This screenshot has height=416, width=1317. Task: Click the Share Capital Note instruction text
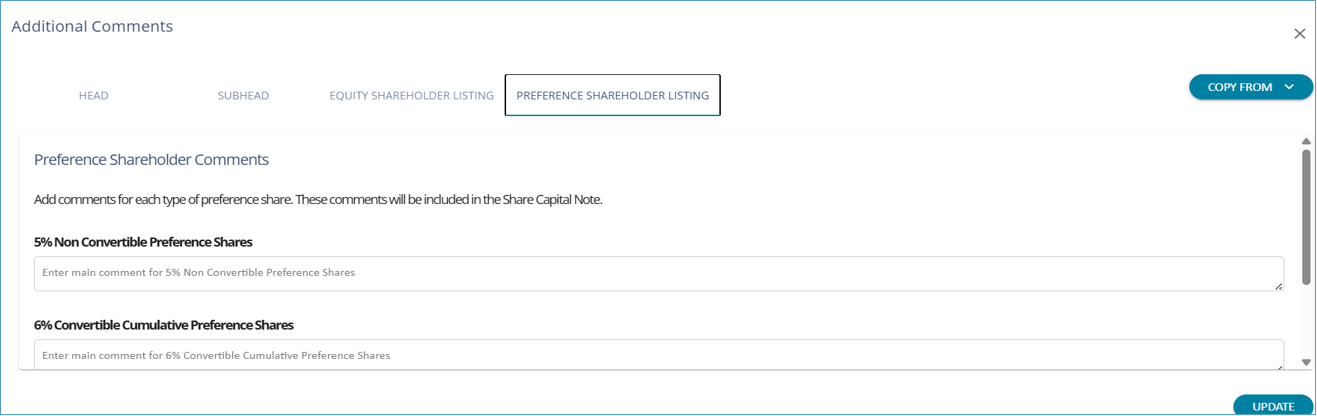click(318, 200)
